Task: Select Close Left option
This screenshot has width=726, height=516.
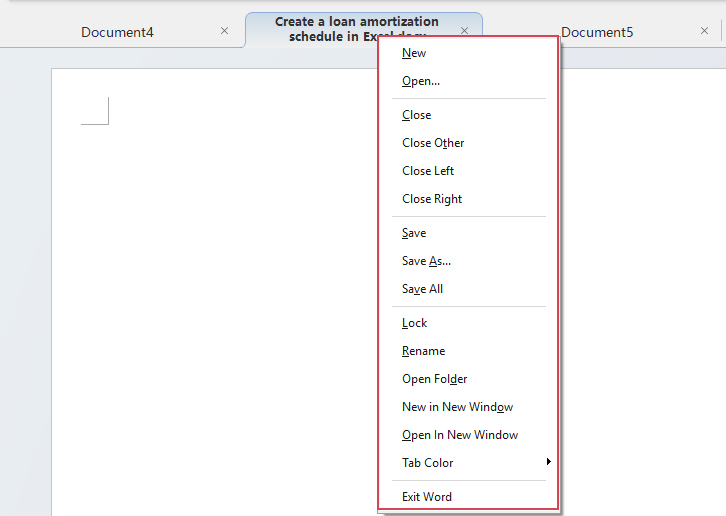Action: pyautogui.click(x=428, y=171)
